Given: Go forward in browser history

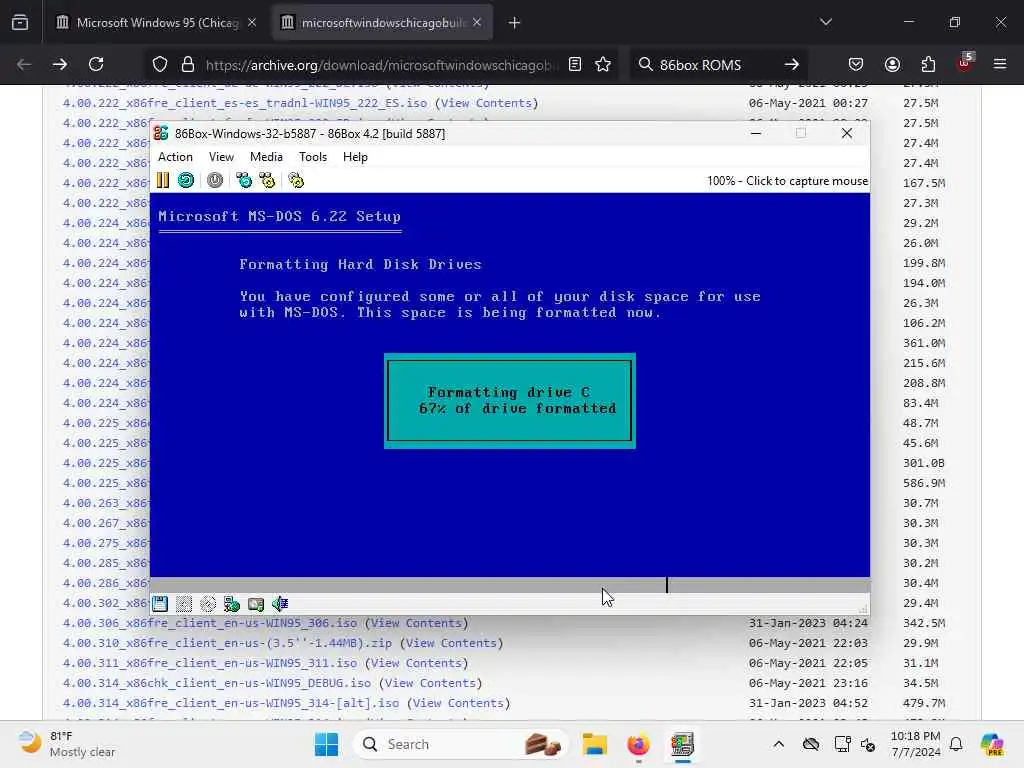Looking at the screenshot, I should (59, 64).
